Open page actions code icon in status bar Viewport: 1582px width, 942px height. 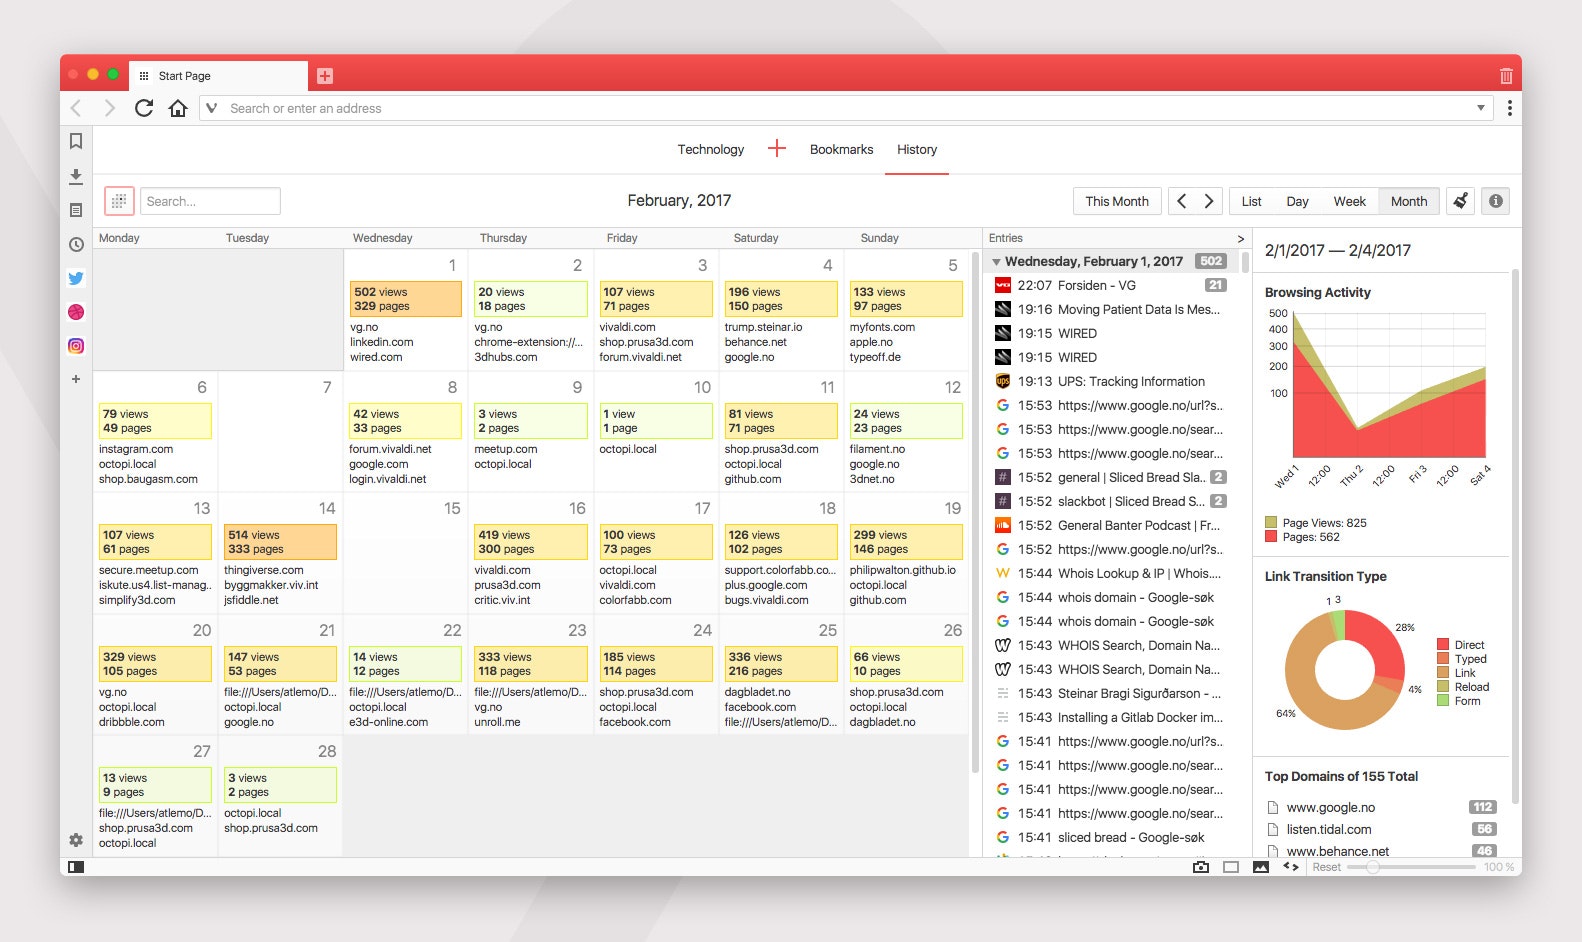(x=1290, y=867)
